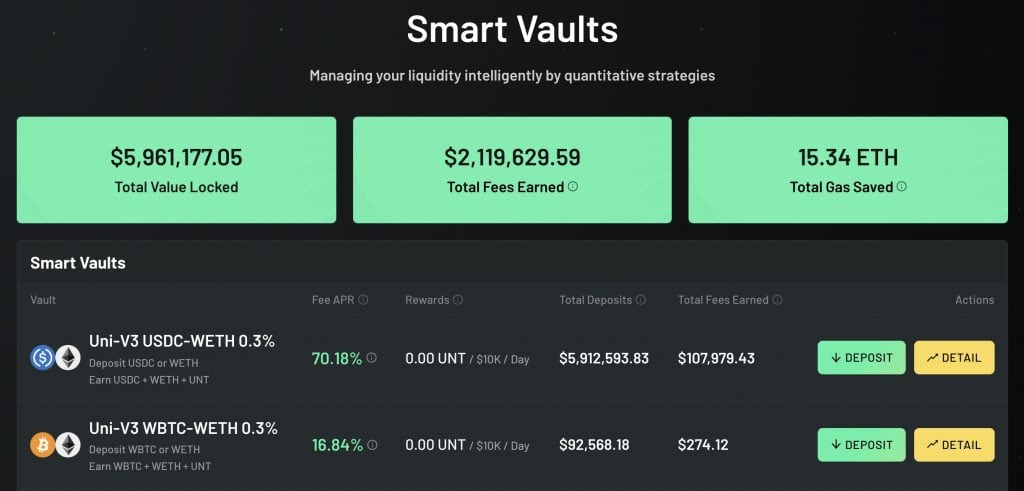Click Total Fees Earned column header info icon
The width and height of the screenshot is (1024, 491).
coord(777,300)
